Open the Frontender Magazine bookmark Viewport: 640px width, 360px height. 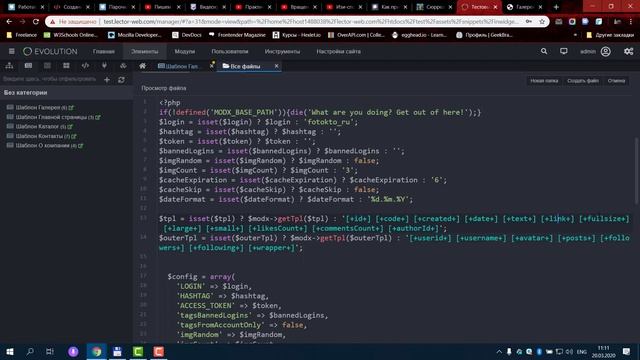pyautogui.click(x=237, y=35)
